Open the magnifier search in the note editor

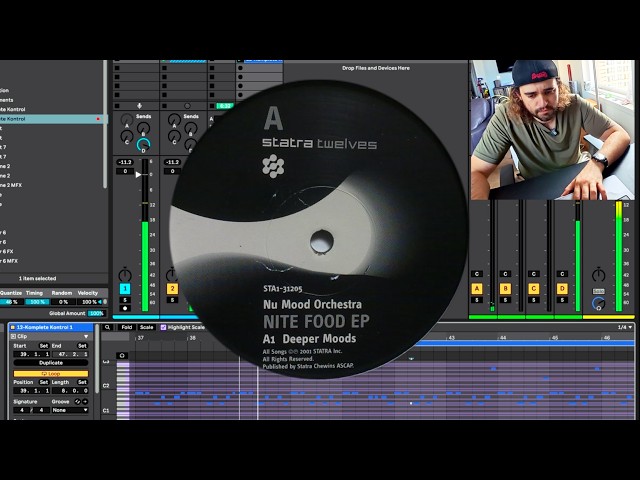pyautogui.click(x=107, y=327)
